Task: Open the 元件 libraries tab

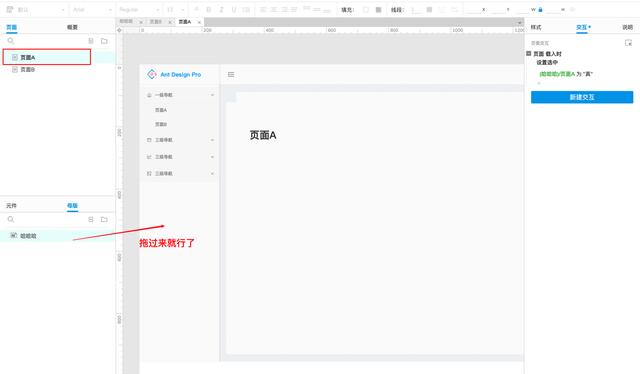Action: [x=11, y=205]
